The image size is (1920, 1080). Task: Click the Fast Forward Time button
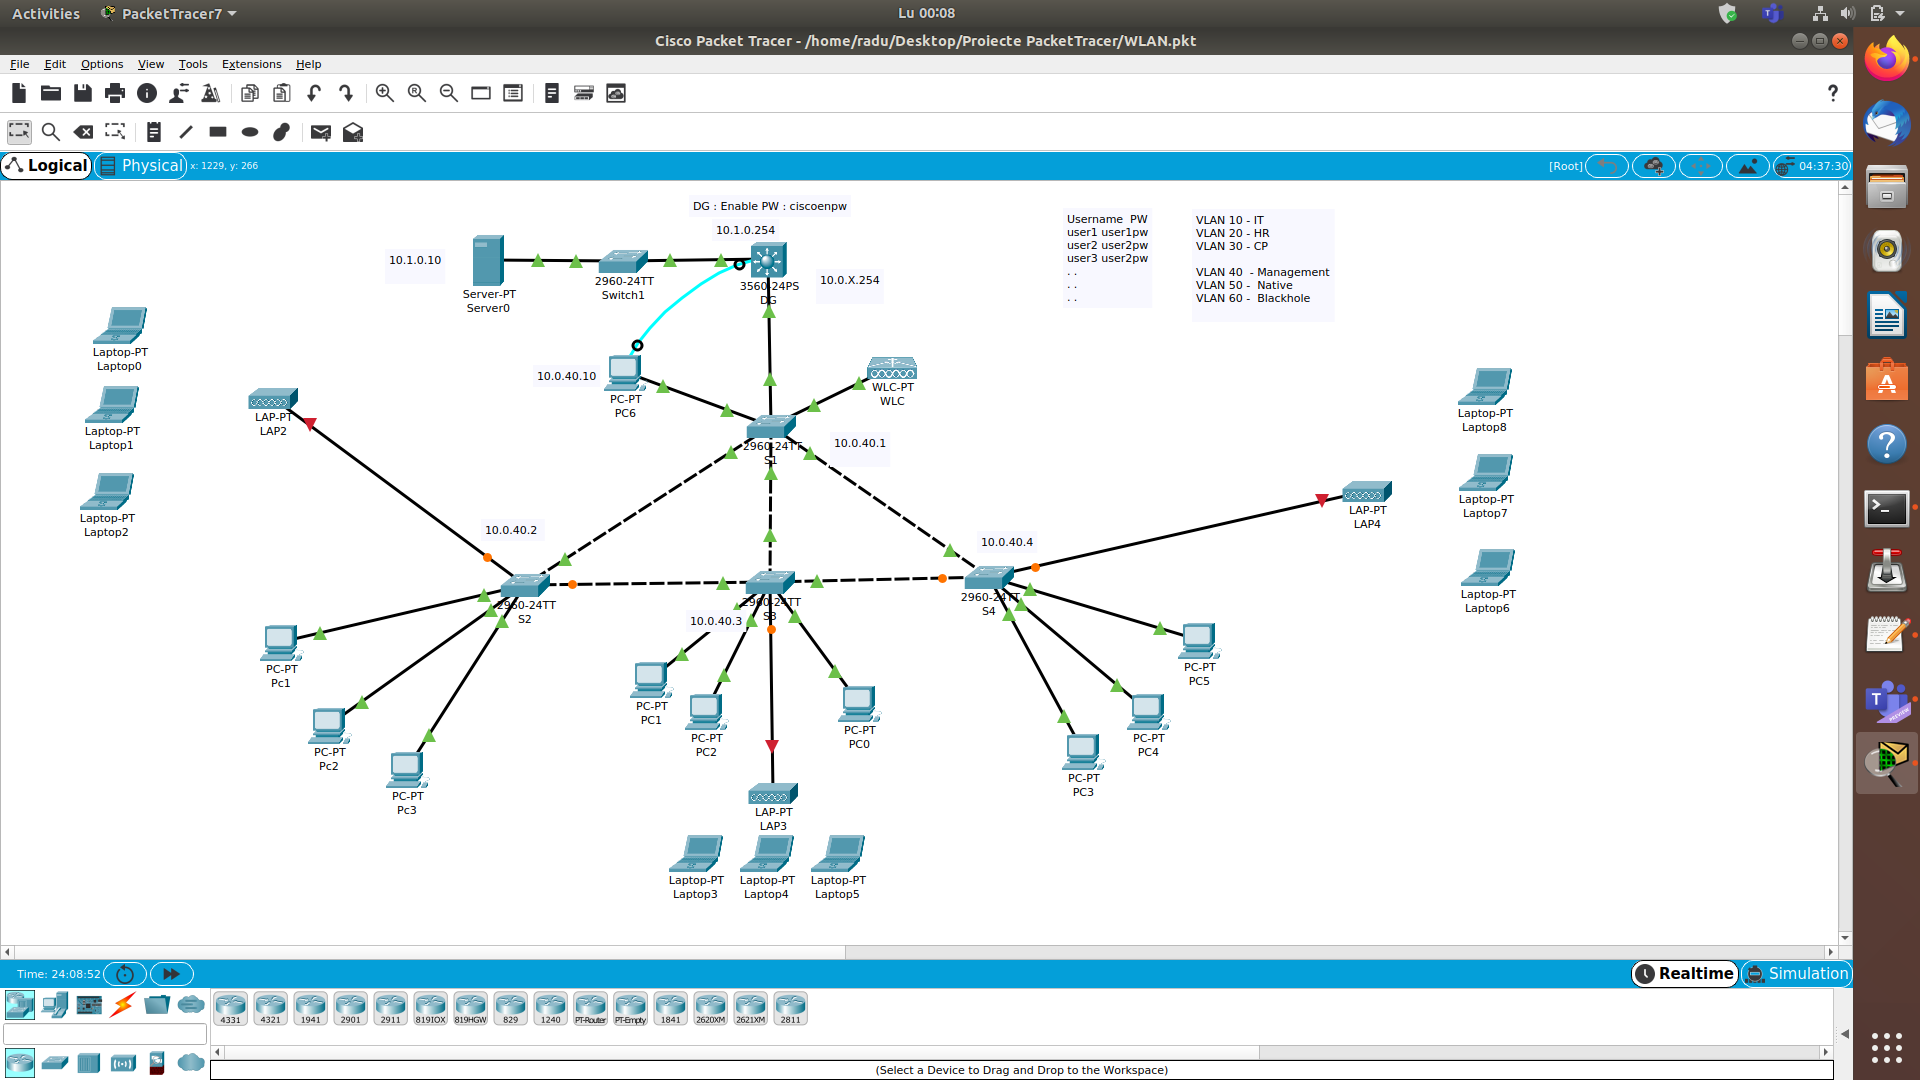point(171,973)
